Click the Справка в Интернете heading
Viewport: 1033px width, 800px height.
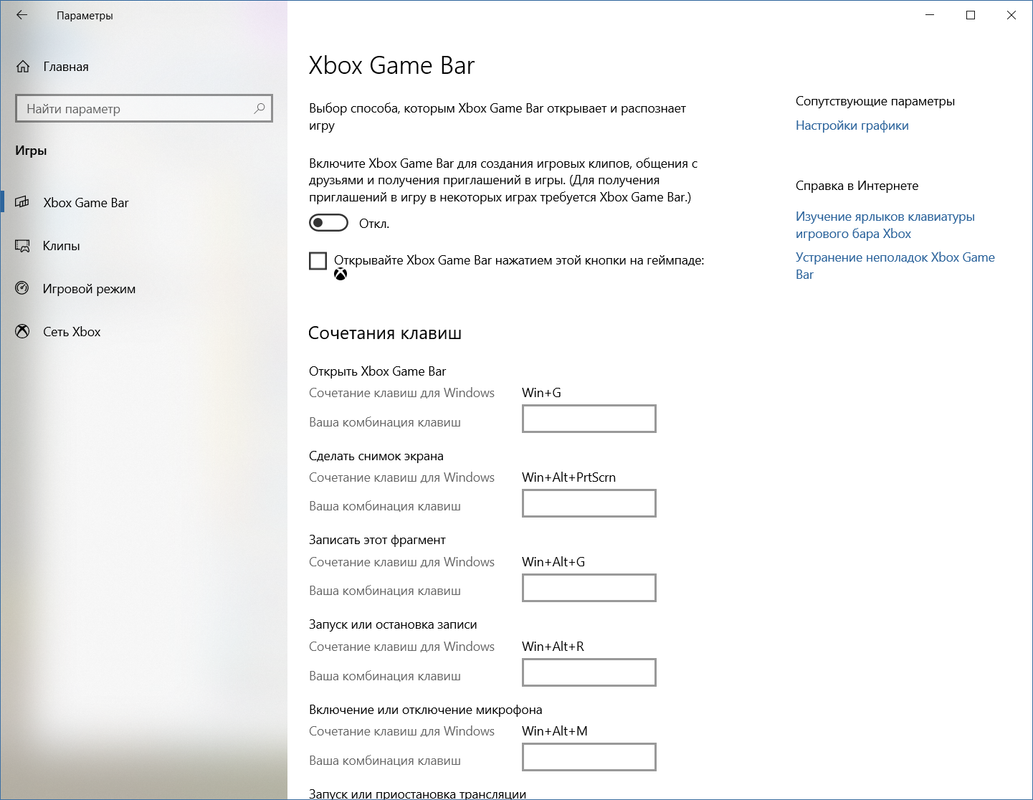856,185
